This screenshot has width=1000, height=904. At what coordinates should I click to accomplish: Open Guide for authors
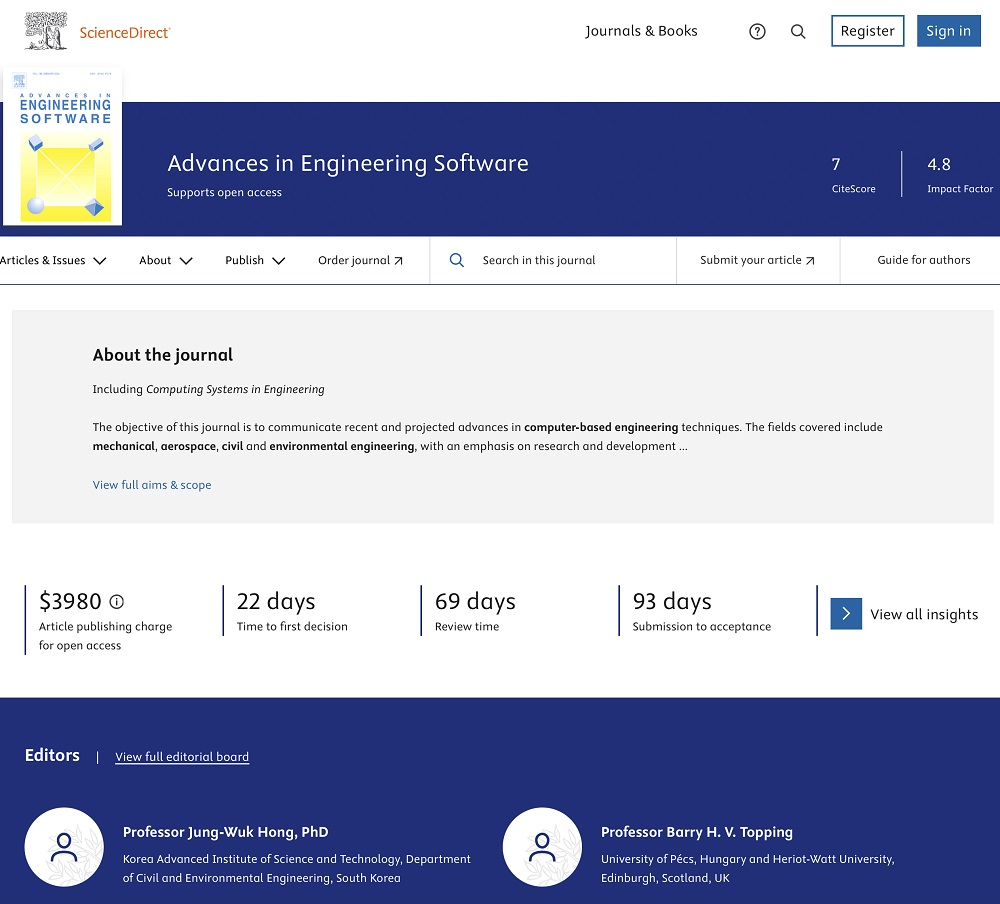[x=923, y=260]
